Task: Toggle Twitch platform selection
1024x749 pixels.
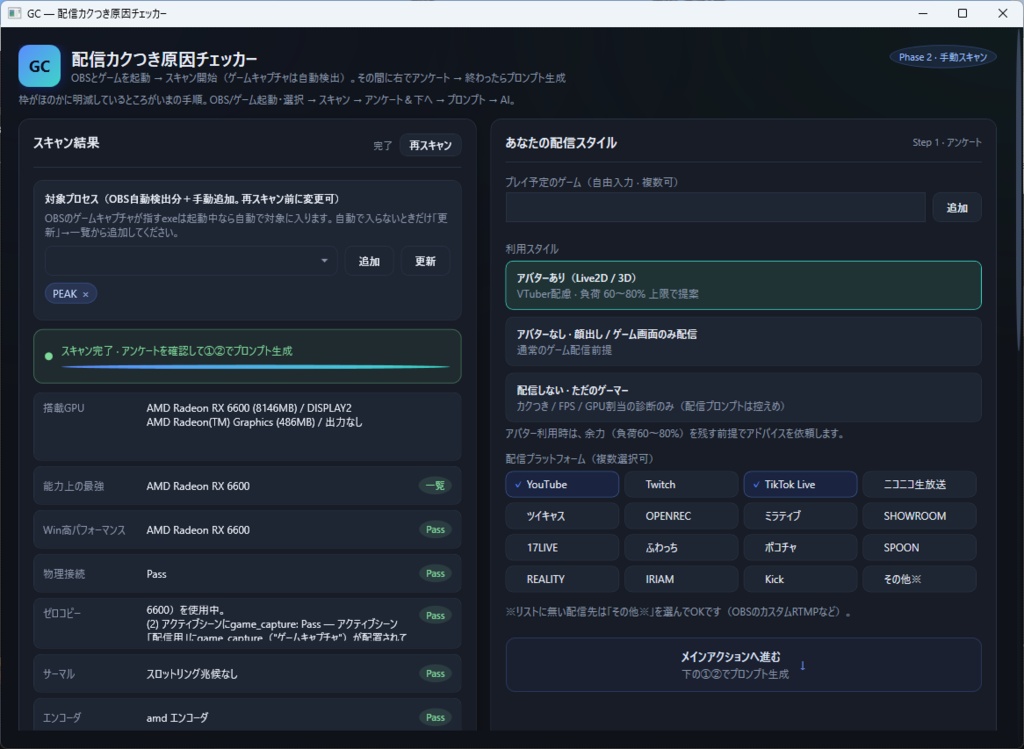Action: 681,485
